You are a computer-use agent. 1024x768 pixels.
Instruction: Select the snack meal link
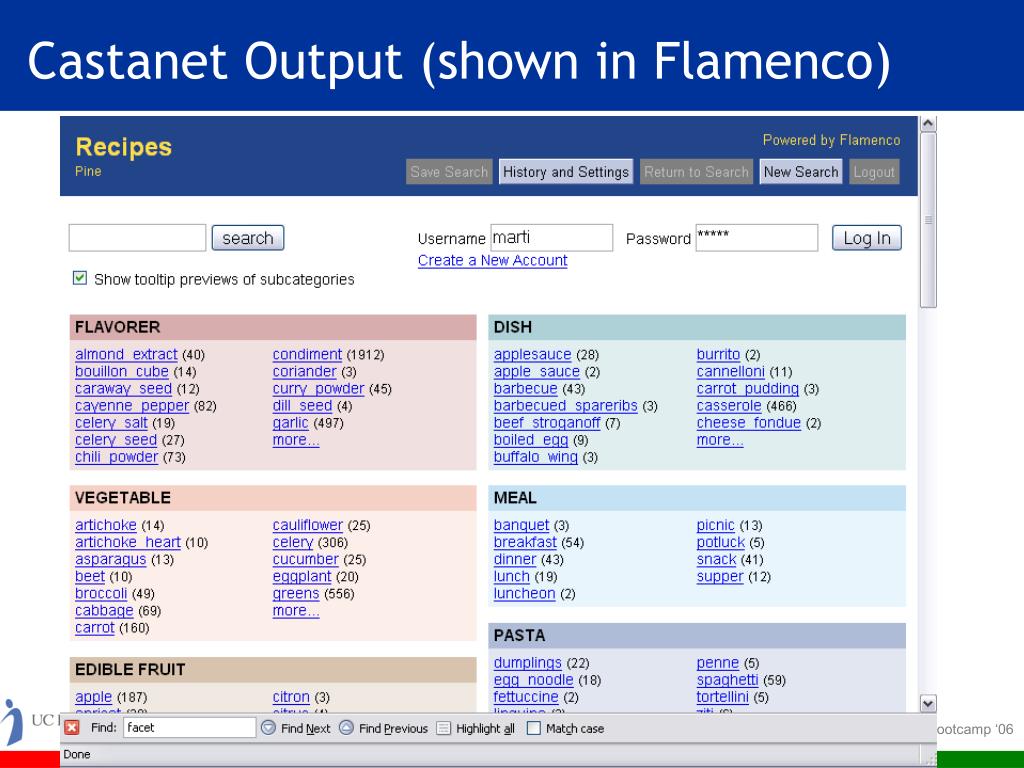716,560
